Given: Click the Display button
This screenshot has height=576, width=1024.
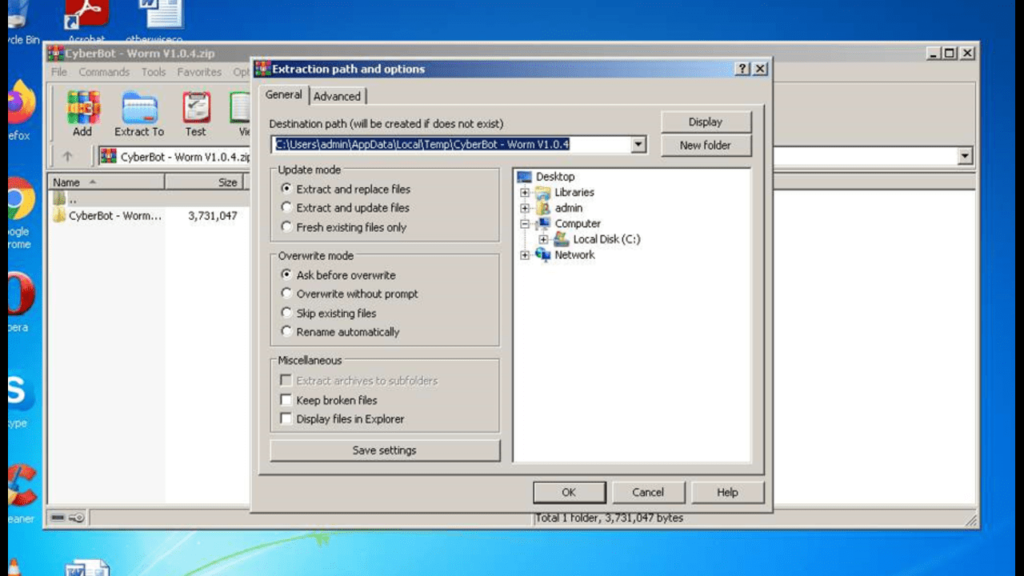Looking at the screenshot, I should [705, 122].
